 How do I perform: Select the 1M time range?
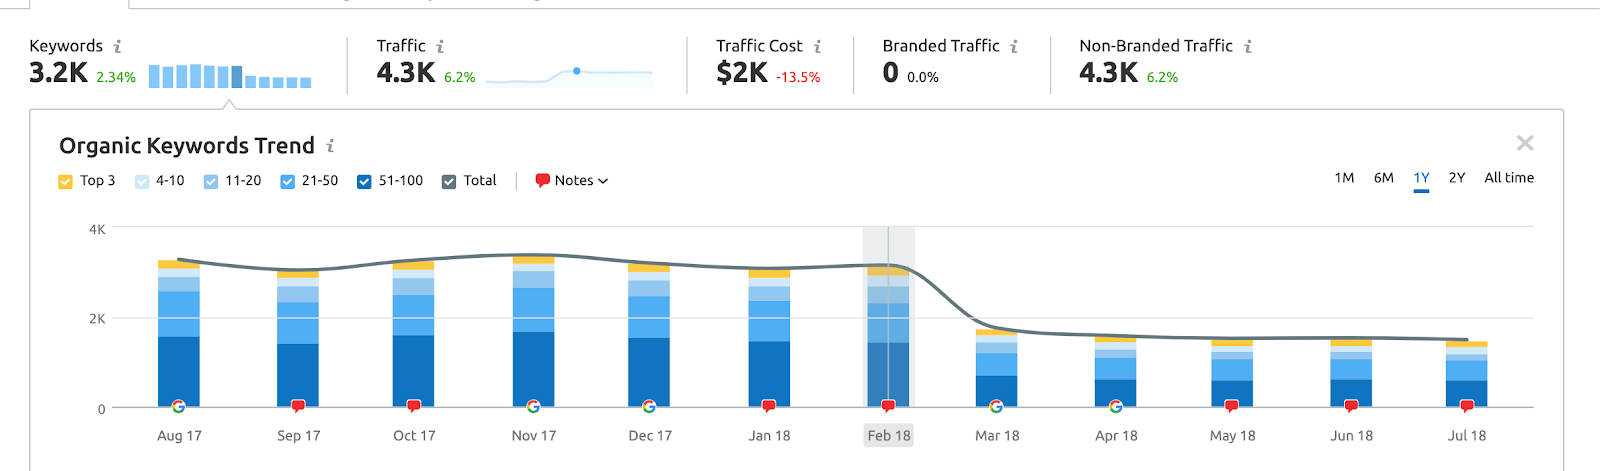point(1344,178)
